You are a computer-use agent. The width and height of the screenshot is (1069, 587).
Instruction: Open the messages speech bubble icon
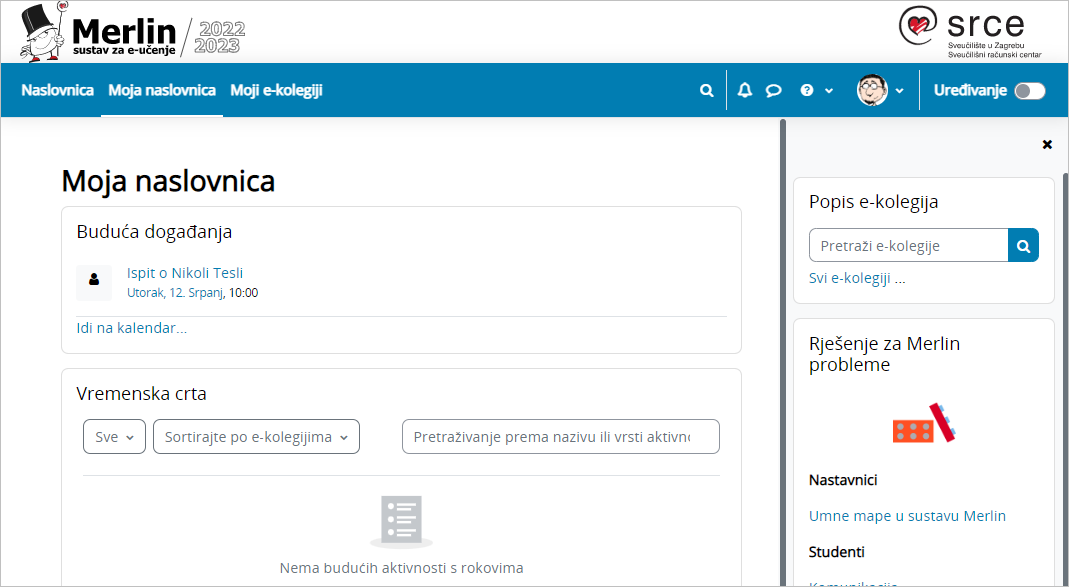773,90
